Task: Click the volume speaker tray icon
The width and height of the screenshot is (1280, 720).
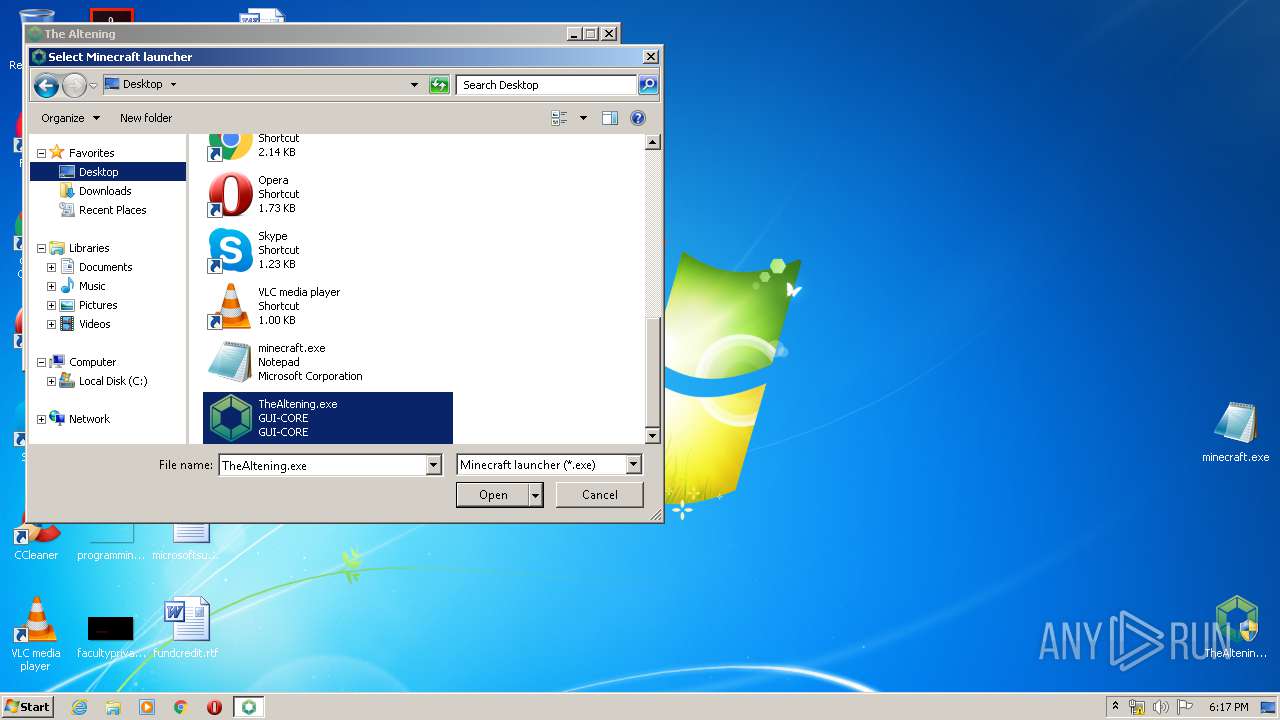Action: [1160, 707]
